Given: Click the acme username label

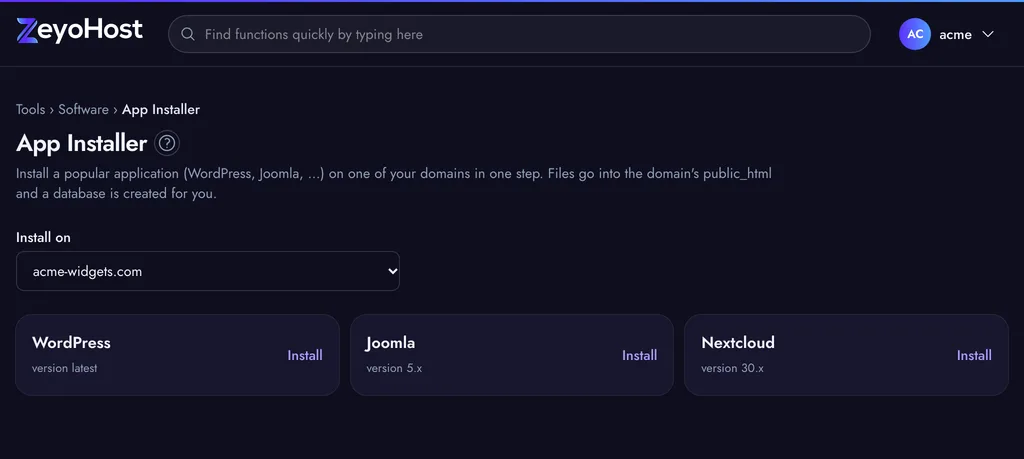Looking at the screenshot, I should coord(955,35).
